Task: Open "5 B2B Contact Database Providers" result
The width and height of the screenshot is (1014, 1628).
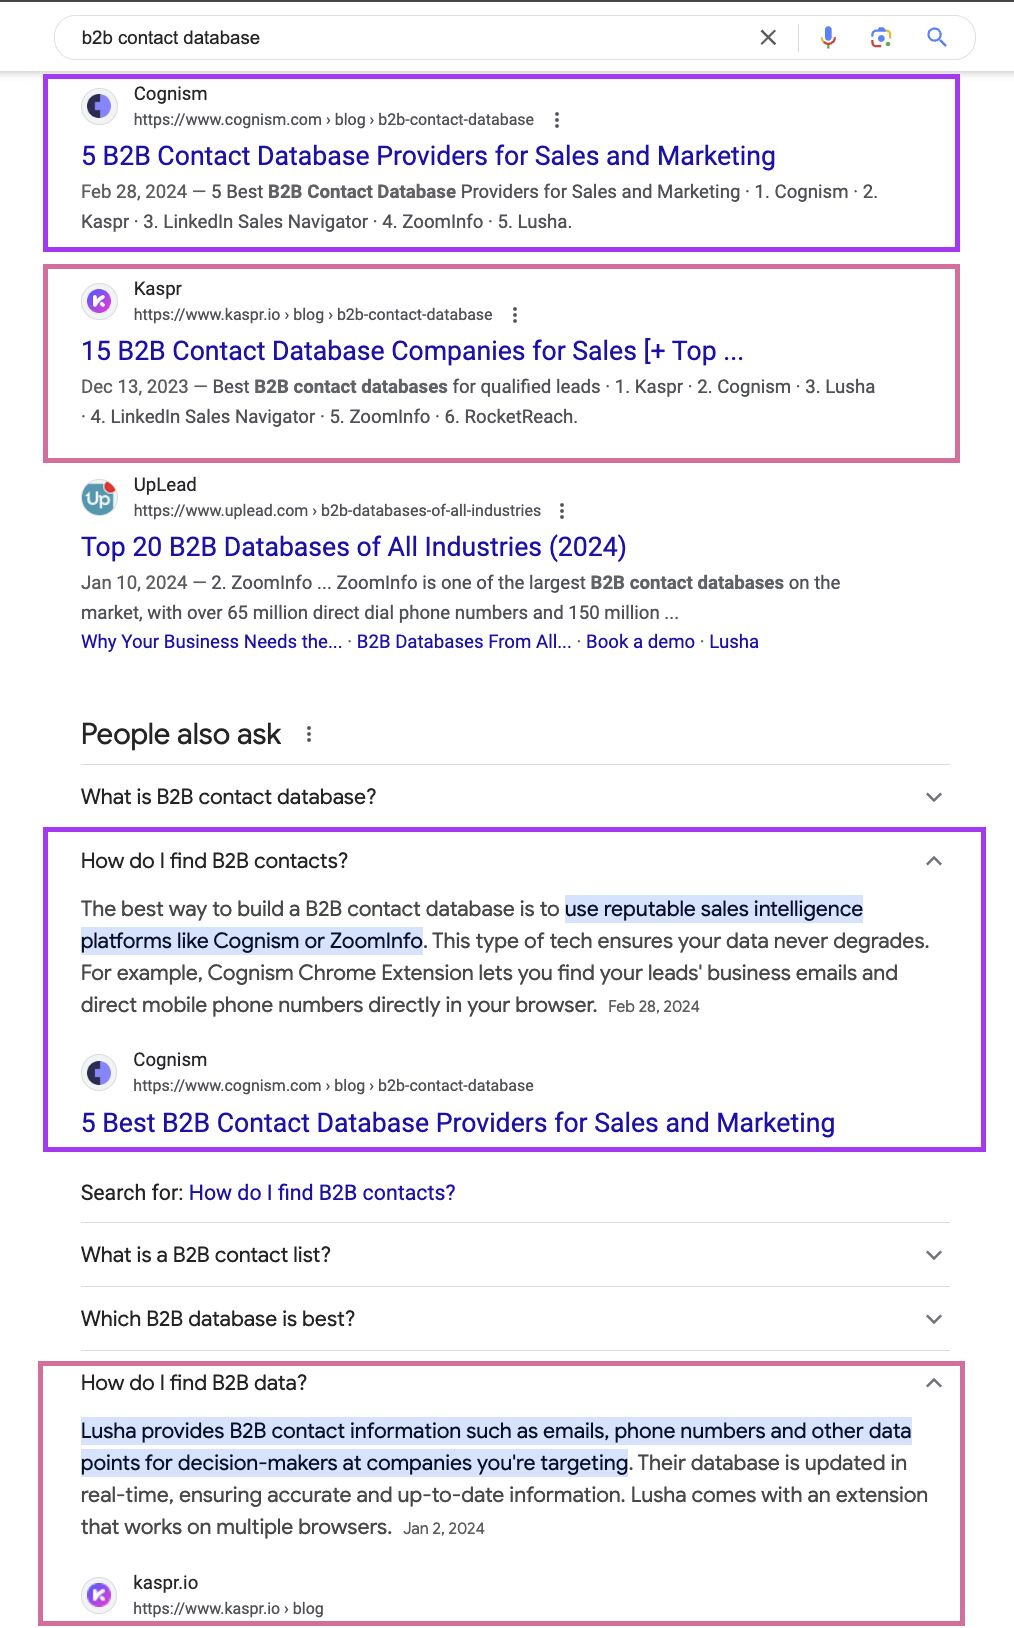Action: click(x=428, y=156)
